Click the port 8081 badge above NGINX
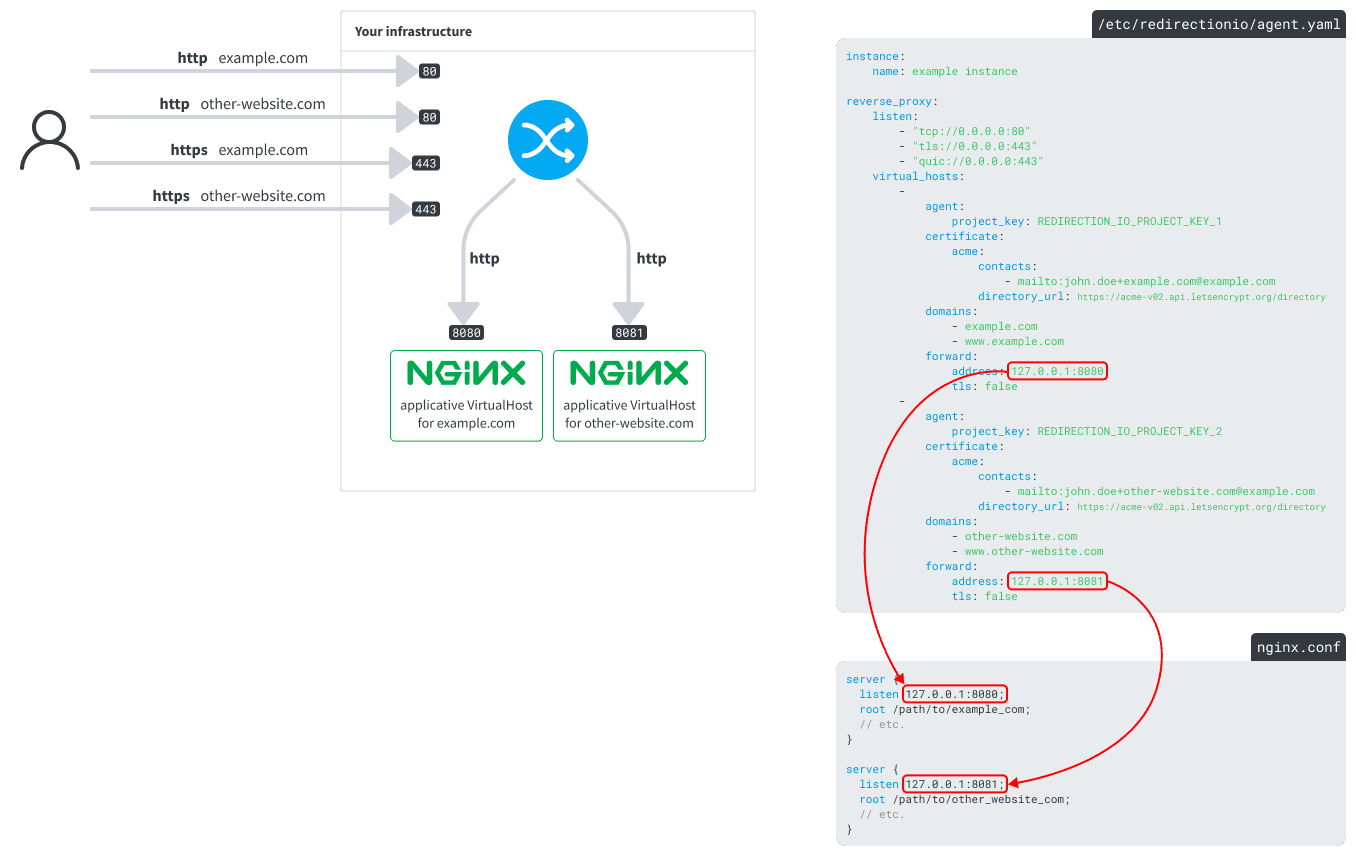Image resolution: width=1356 pixels, height=856 pixels. 629,331
